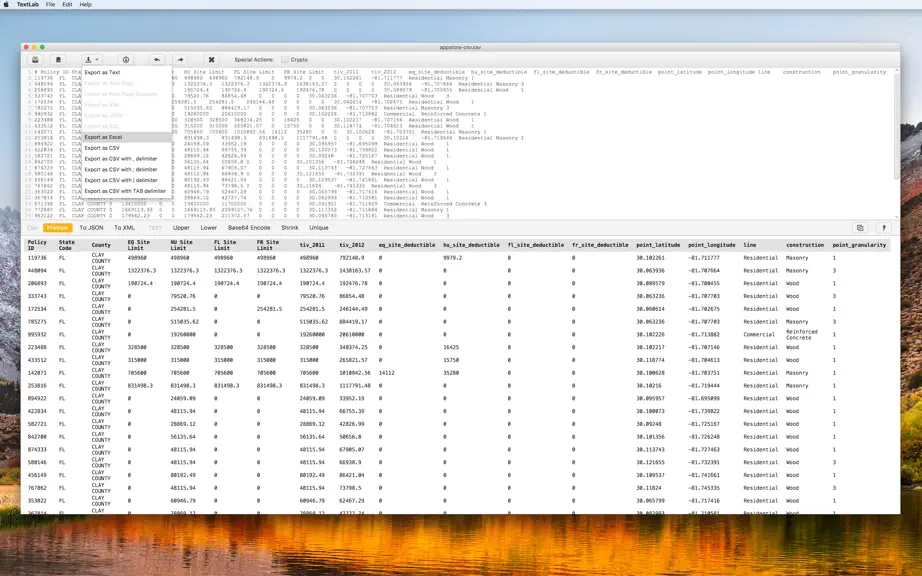This screenshot has height=576, width=922.
Task: Click the redo arrow icon
Action: pos(181,59)
